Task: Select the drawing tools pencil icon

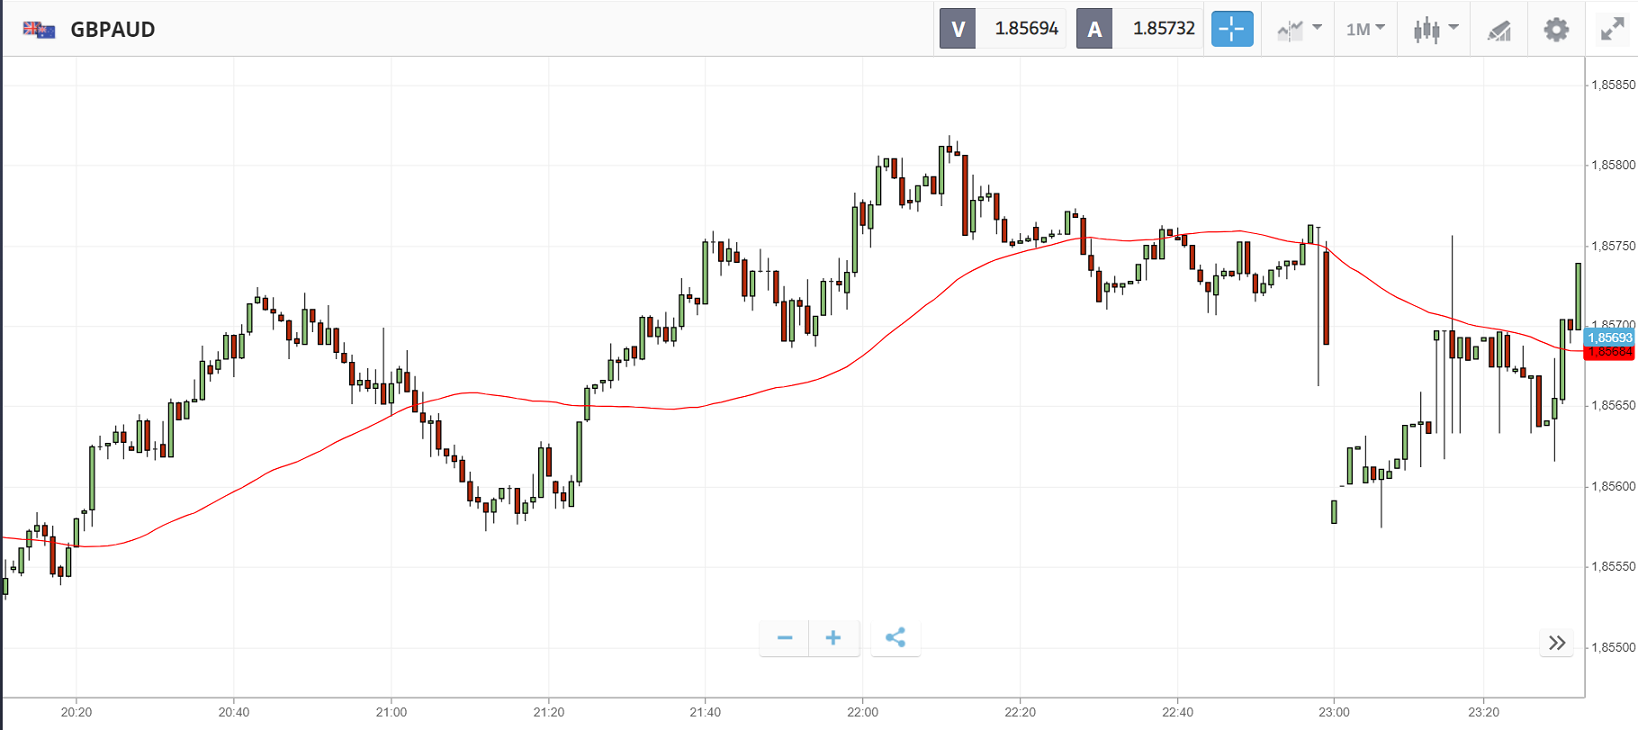Action: (x=1498, y=30)
